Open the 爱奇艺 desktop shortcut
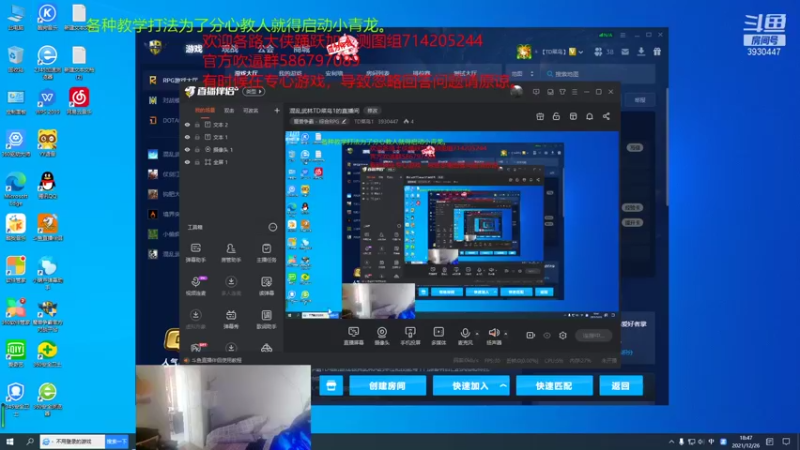Image resolution: width=800 pixels, height=450 pixels. (x=16, y=353)
